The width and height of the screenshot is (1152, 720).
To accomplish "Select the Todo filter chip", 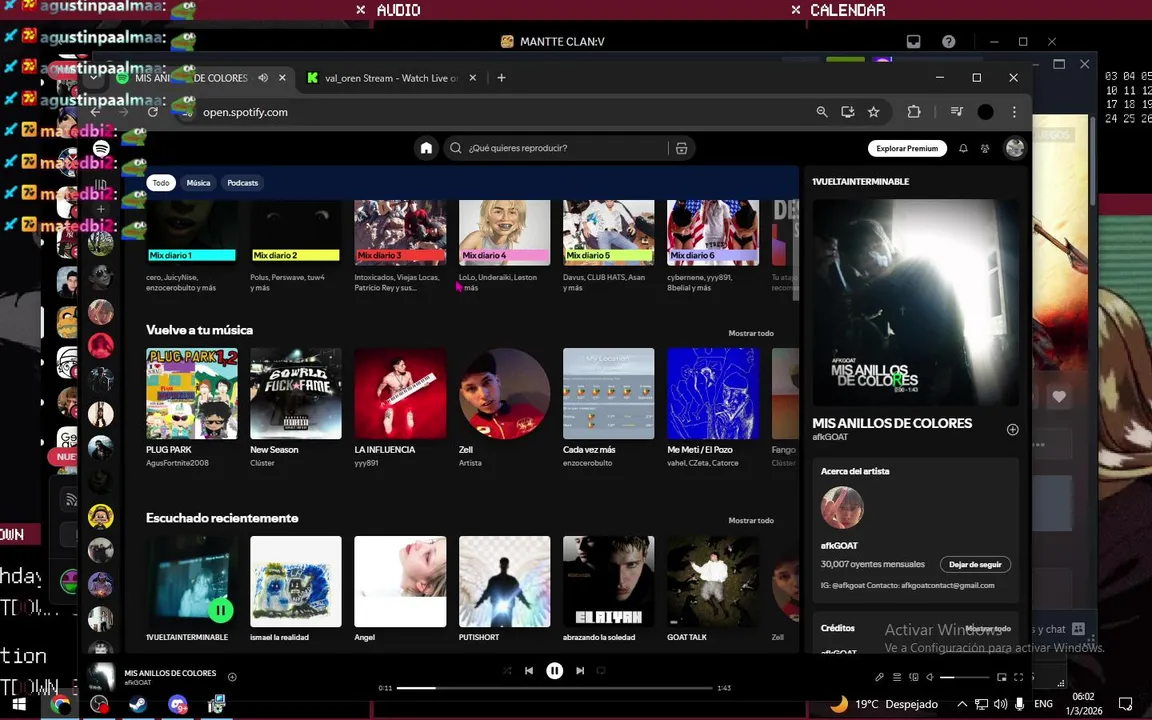I will click(x=161, y=183).
